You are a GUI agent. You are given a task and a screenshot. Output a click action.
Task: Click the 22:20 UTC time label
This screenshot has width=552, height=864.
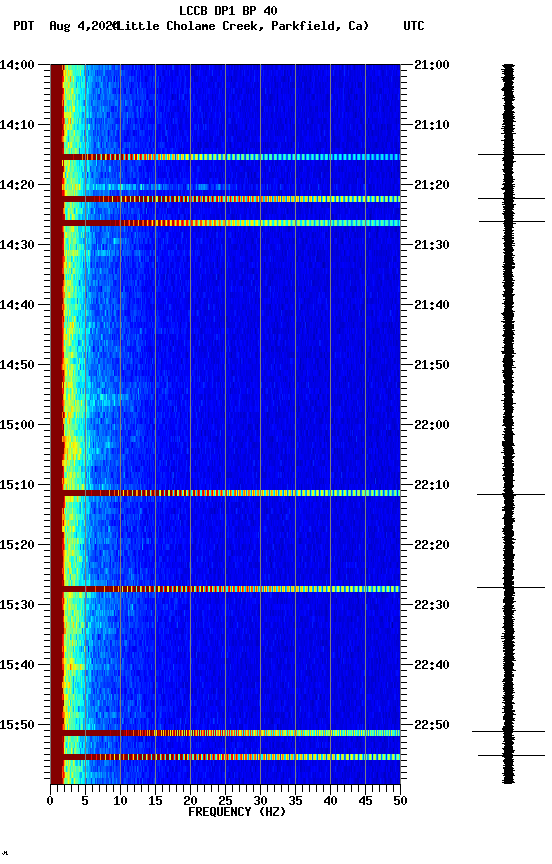[x=432, y=545]
